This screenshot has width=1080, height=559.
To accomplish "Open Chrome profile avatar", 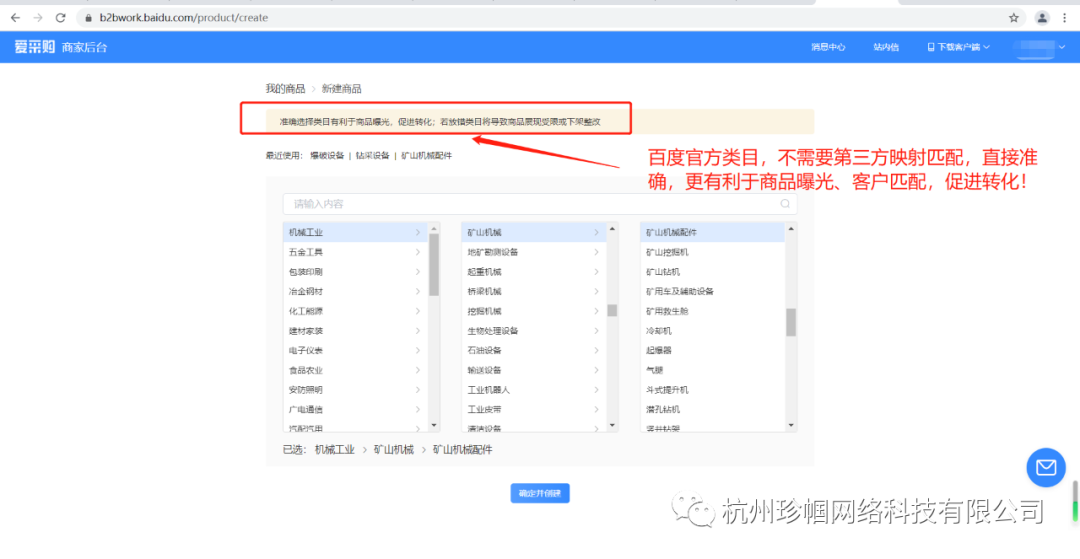I will pos(1043,18).
